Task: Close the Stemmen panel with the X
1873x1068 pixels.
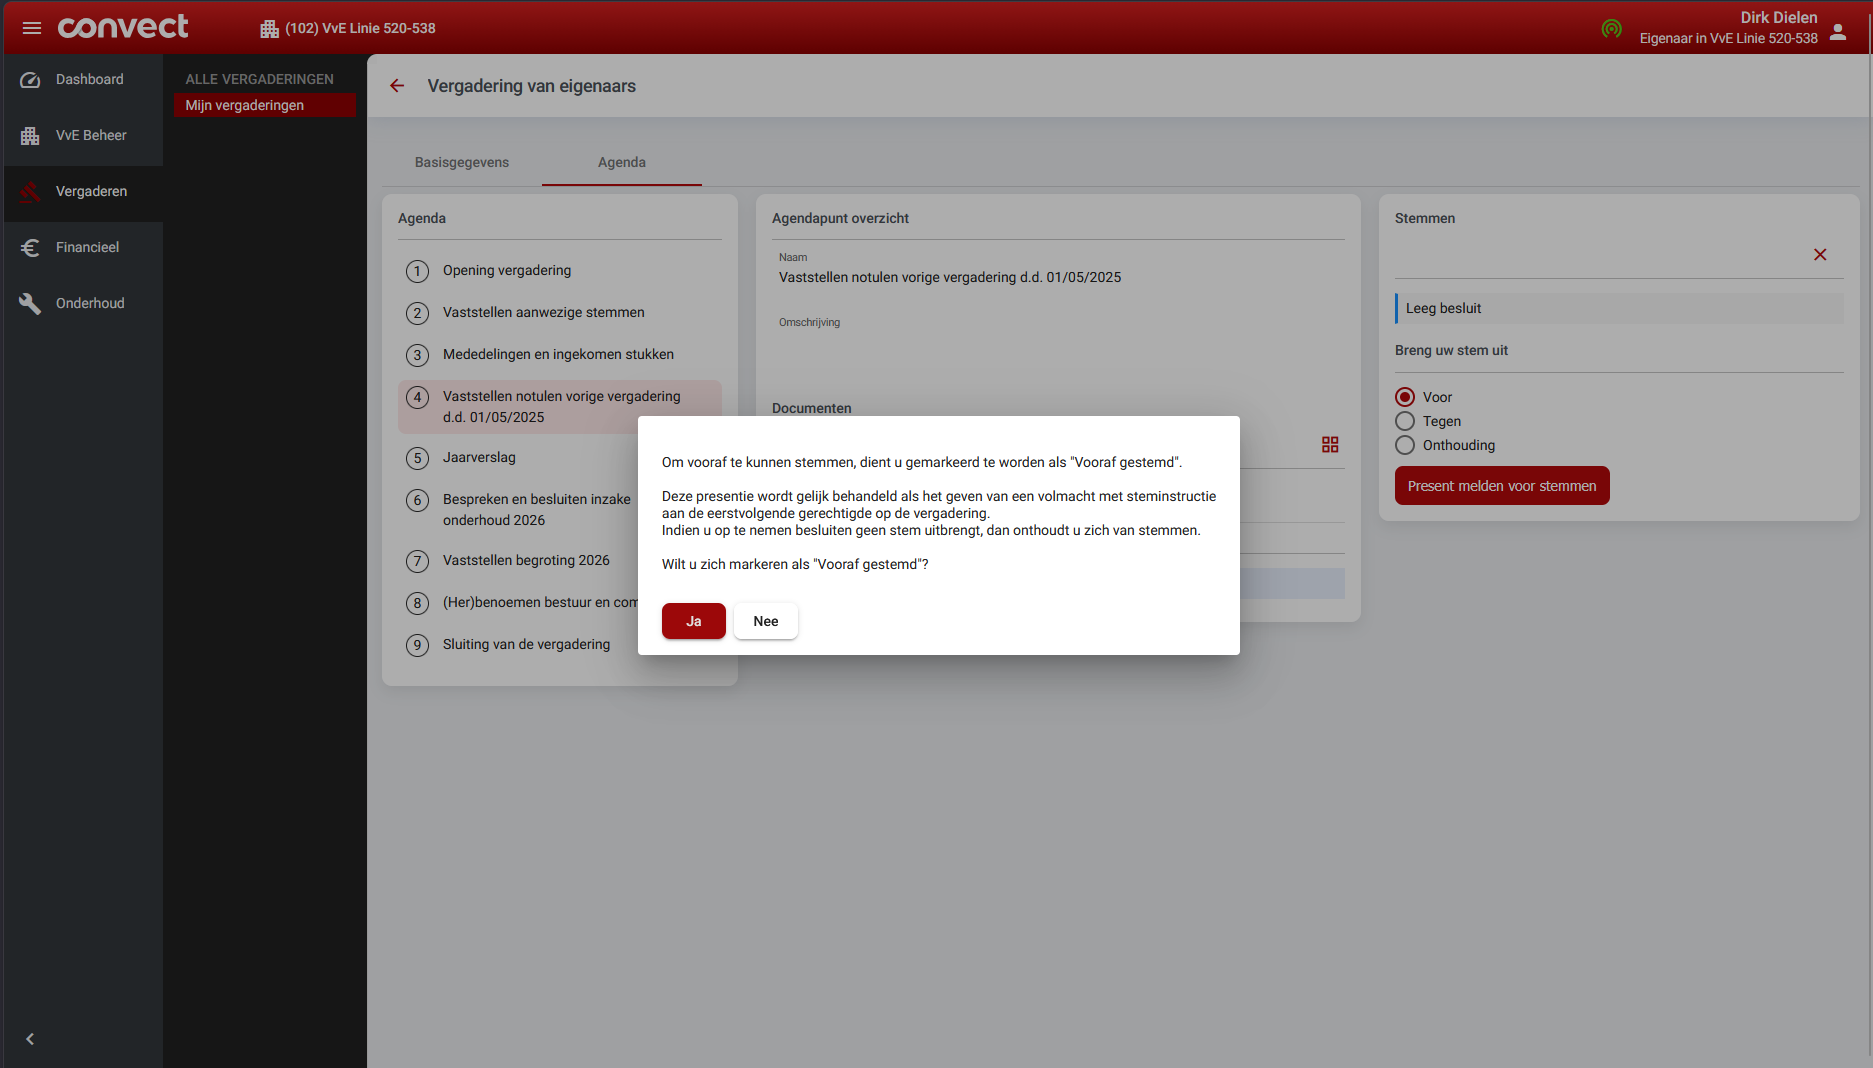Action: [x=1820, y=255]
